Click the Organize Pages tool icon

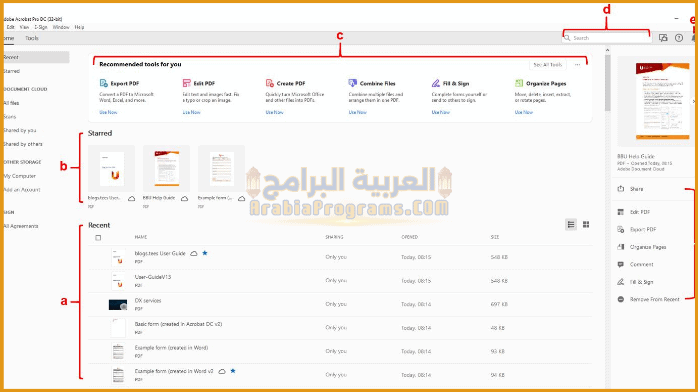pyautogui.click(x=519, y=83)
